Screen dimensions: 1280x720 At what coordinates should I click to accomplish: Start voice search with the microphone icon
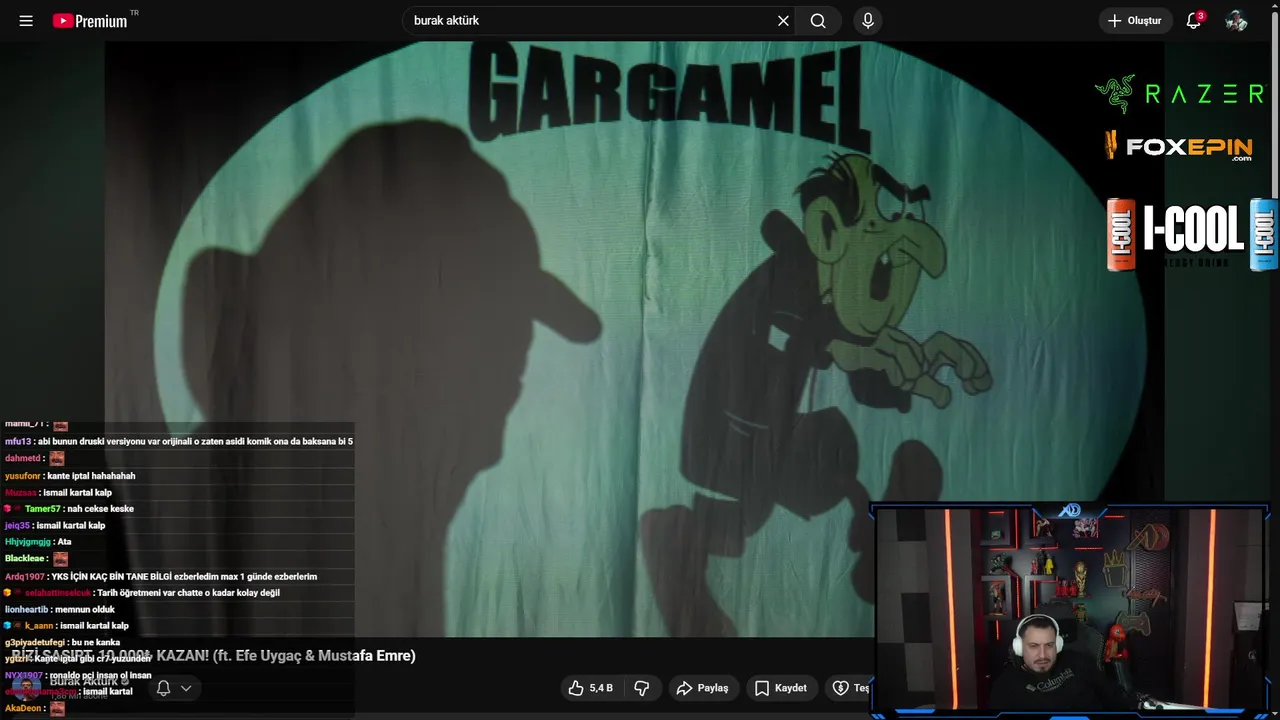tap(868, 21)
